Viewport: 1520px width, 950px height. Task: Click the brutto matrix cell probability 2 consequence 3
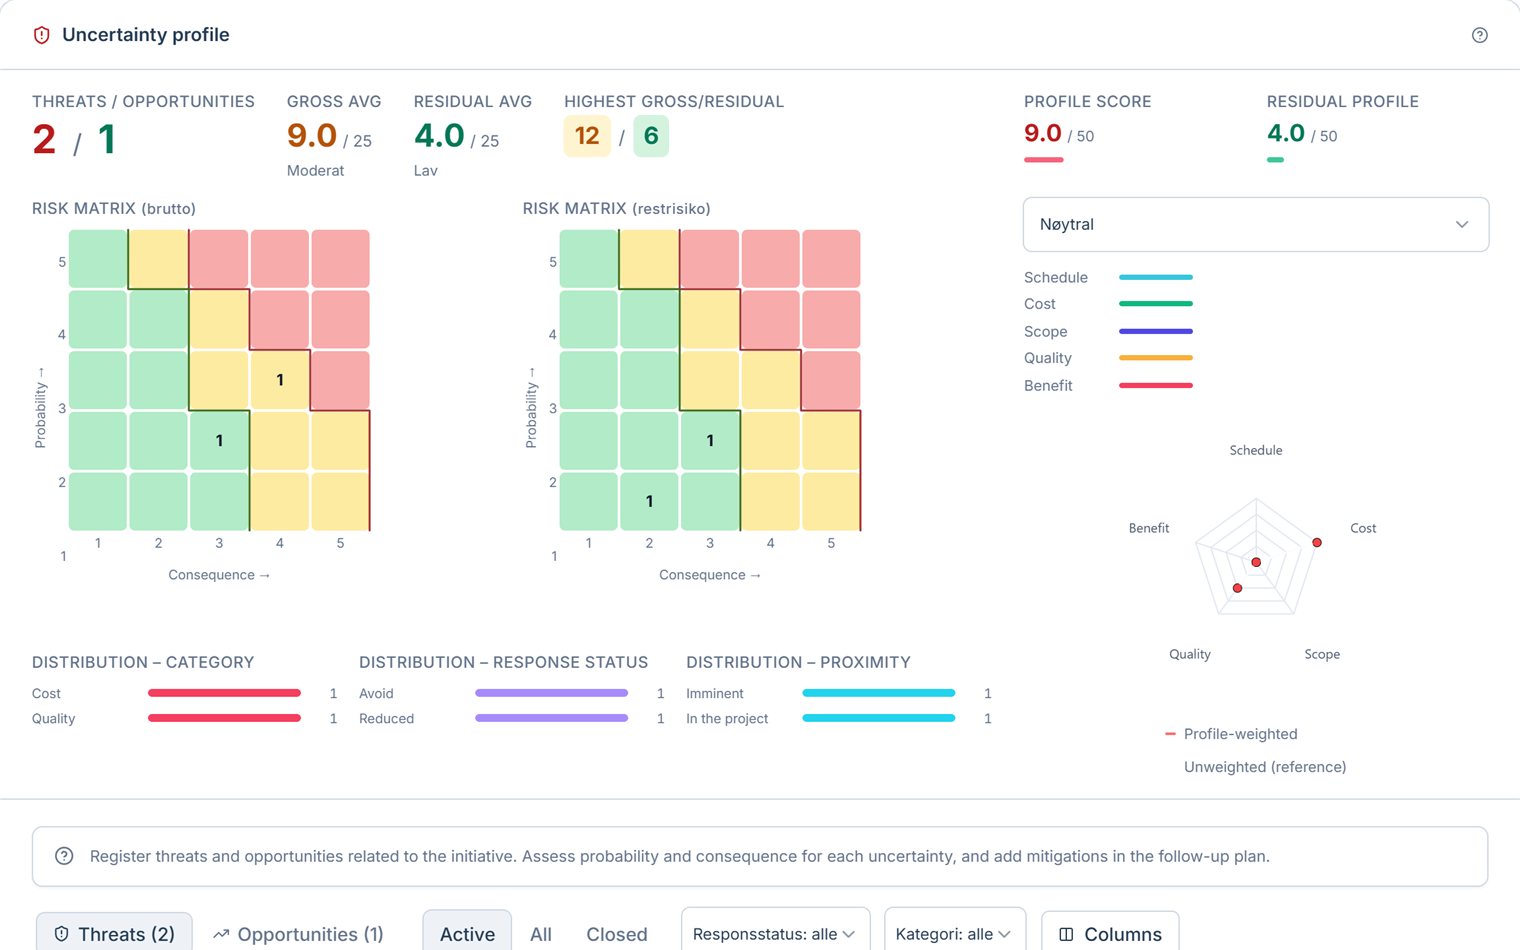pyautogui.click(x=219, y=441)
